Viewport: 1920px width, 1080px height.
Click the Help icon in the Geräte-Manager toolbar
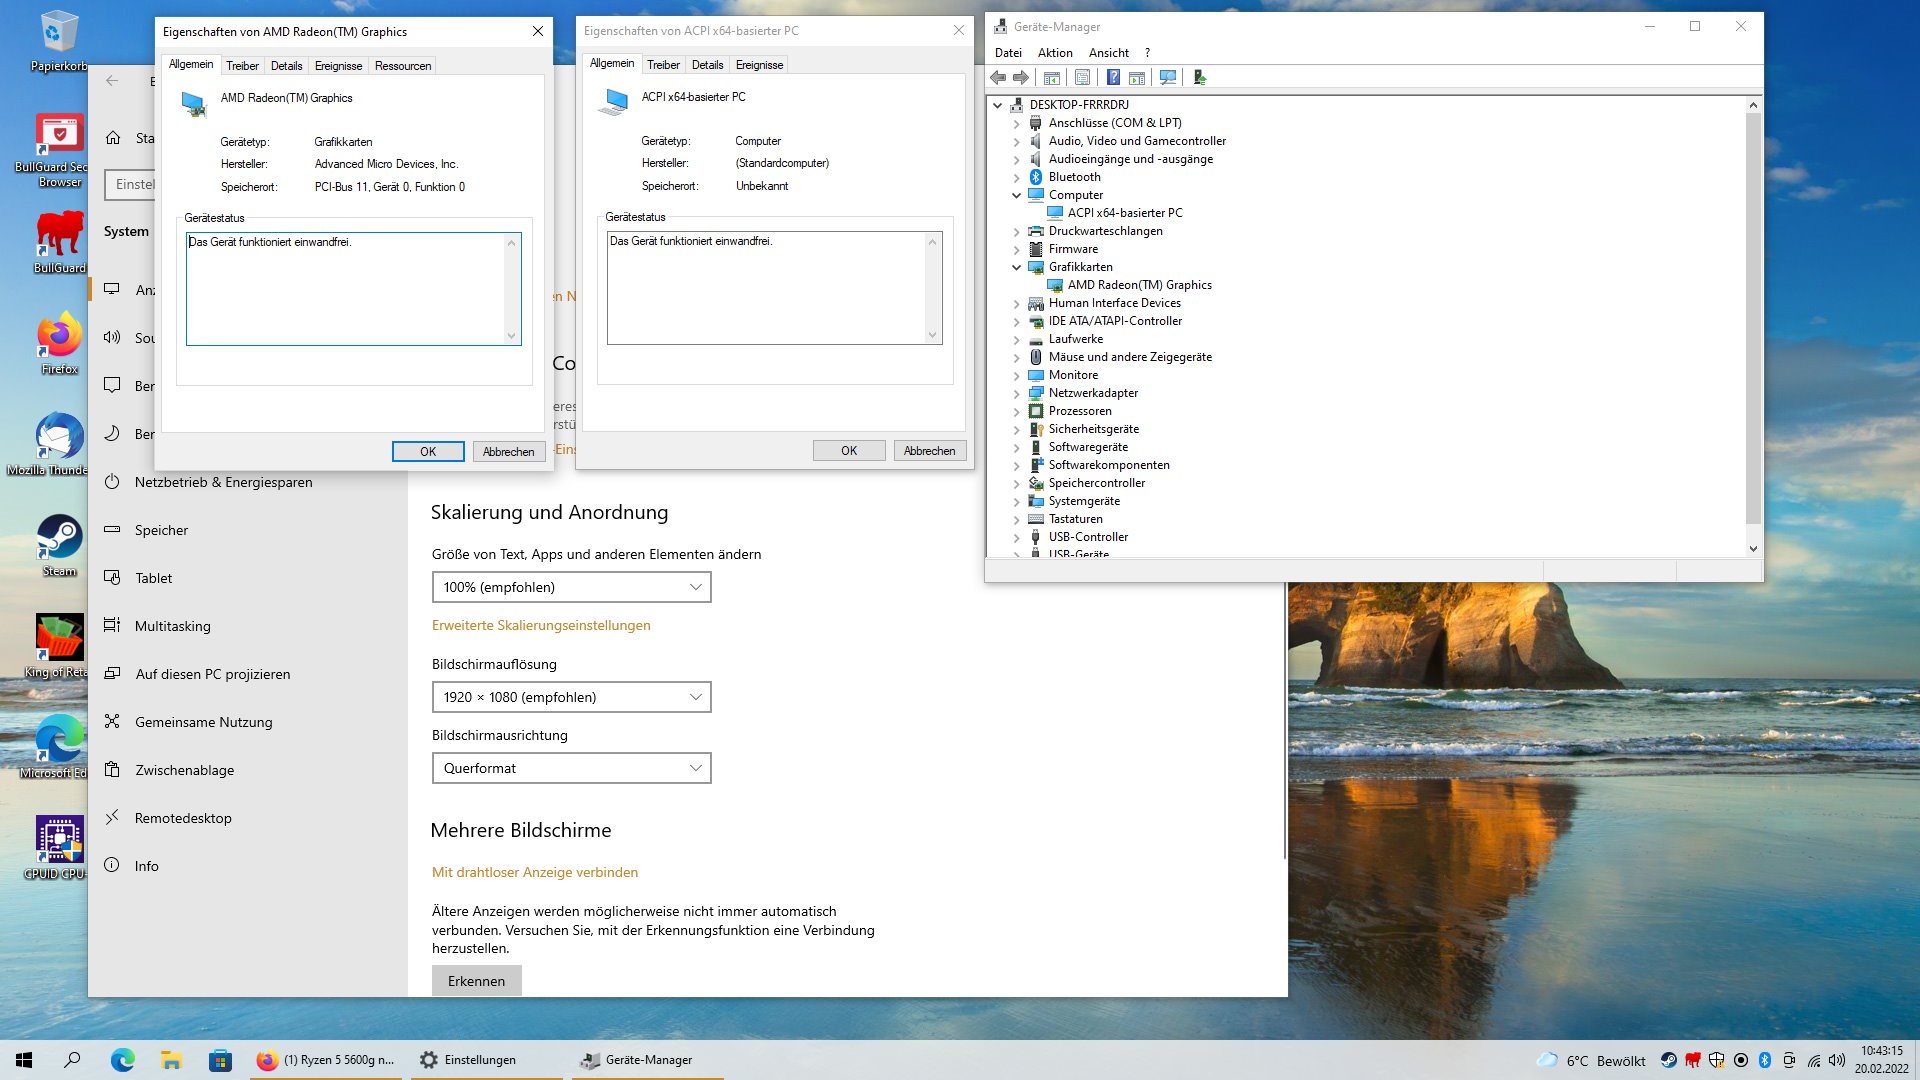(x=1113, y=78)
